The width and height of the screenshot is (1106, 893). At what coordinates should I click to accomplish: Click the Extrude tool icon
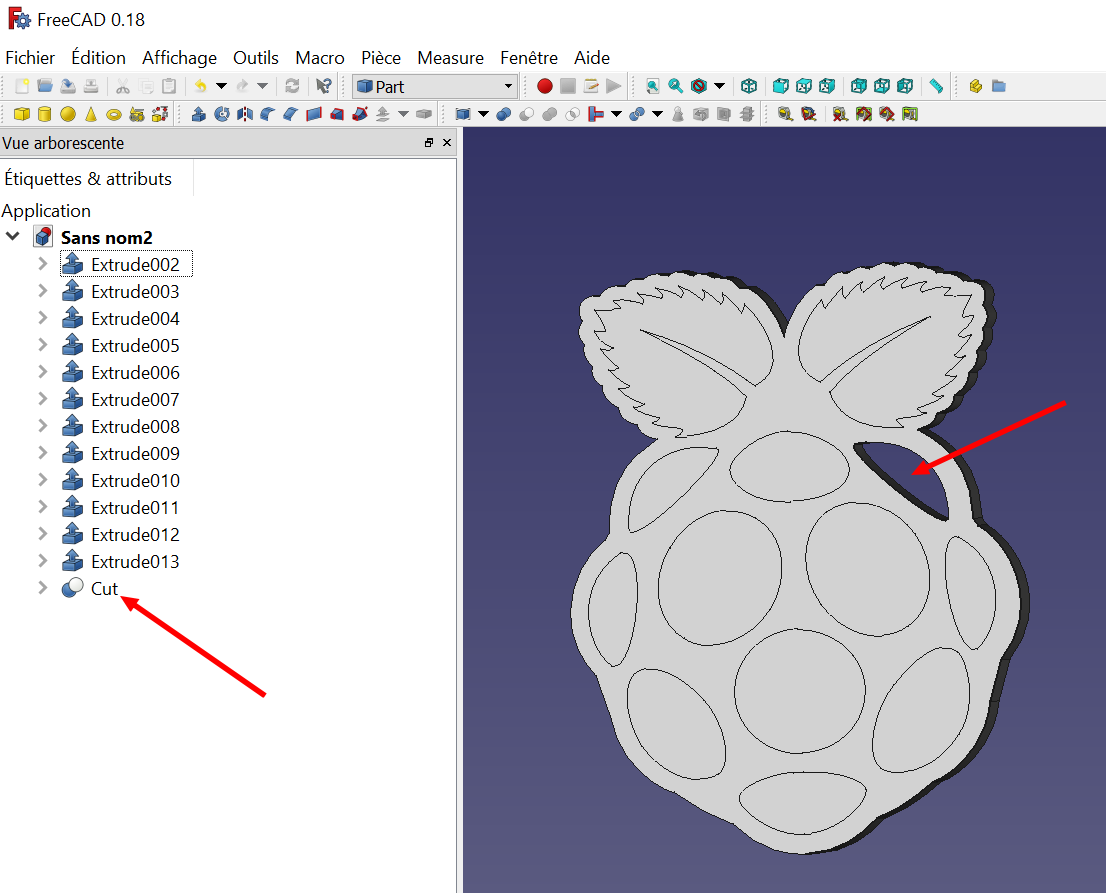(x=199, y=114)
